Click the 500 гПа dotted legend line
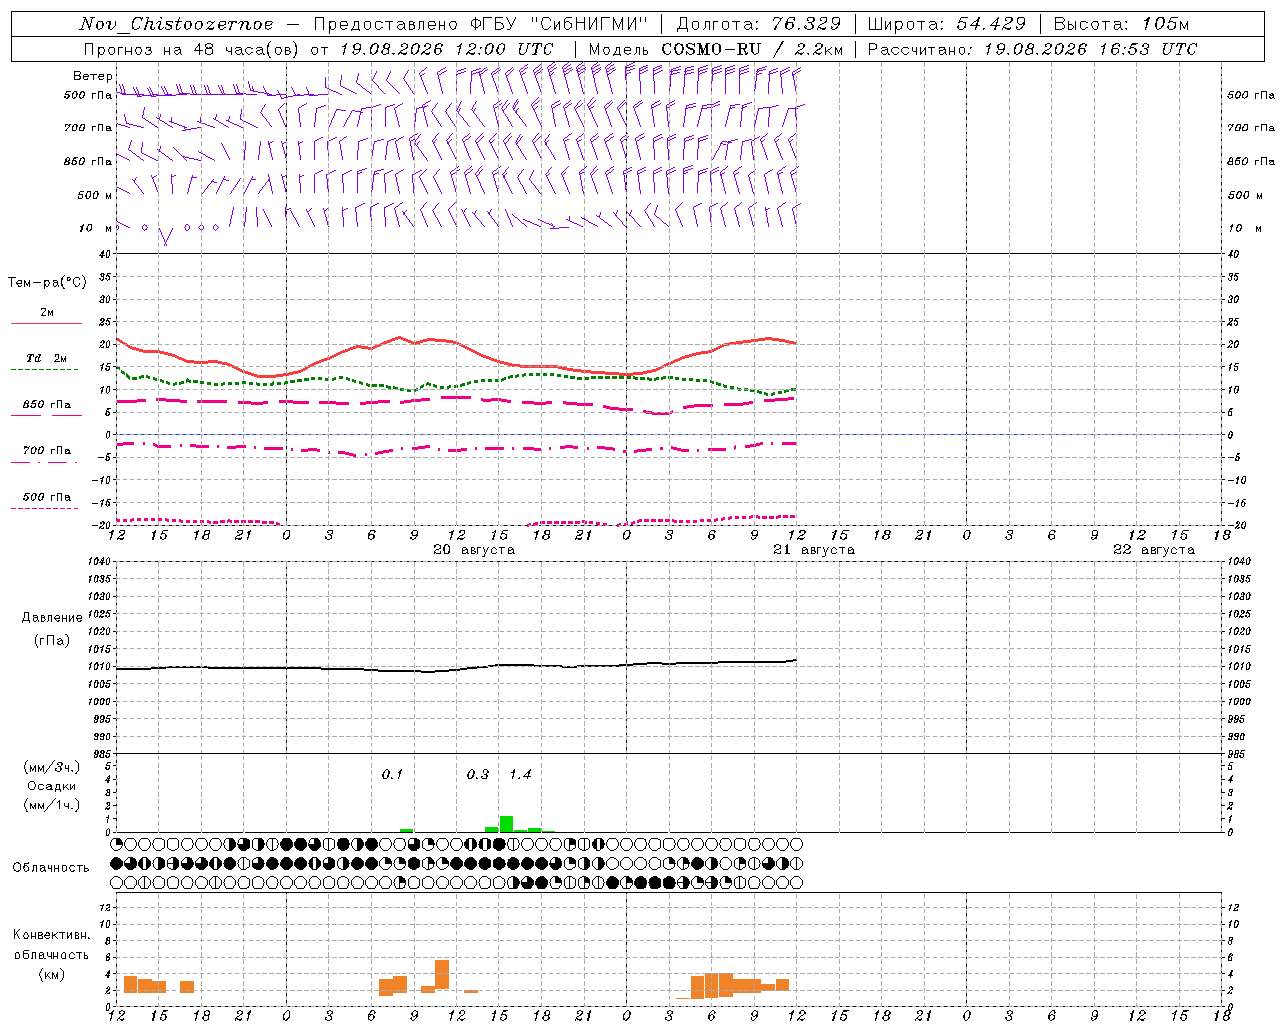Viewport: 1280px width, 1024px height. click(x=44, y=508)
